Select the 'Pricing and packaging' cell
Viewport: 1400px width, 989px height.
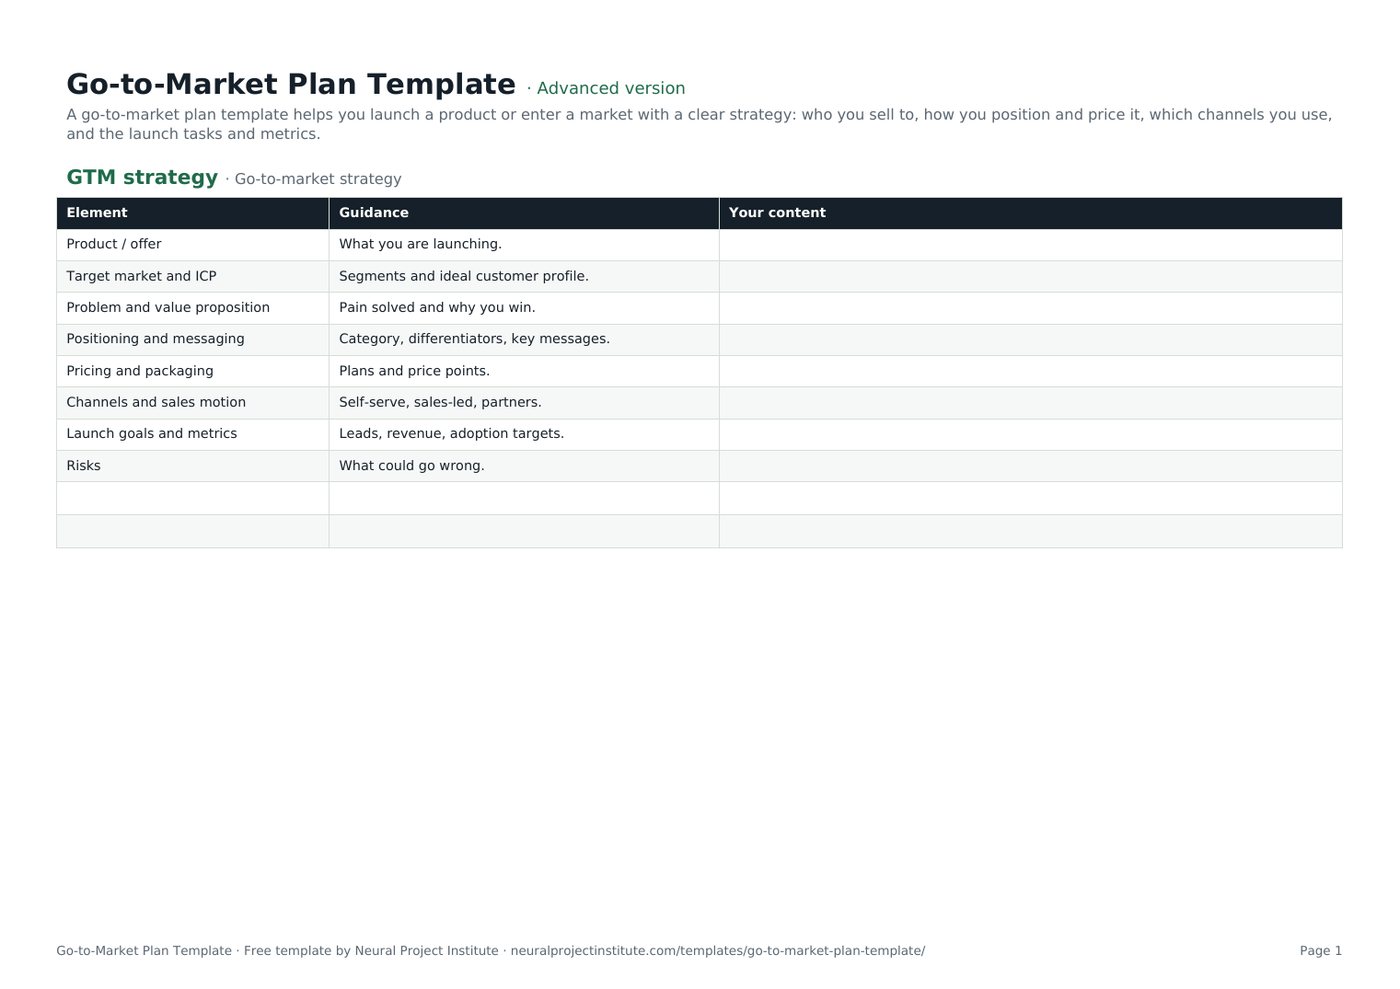tap(193, 371)
